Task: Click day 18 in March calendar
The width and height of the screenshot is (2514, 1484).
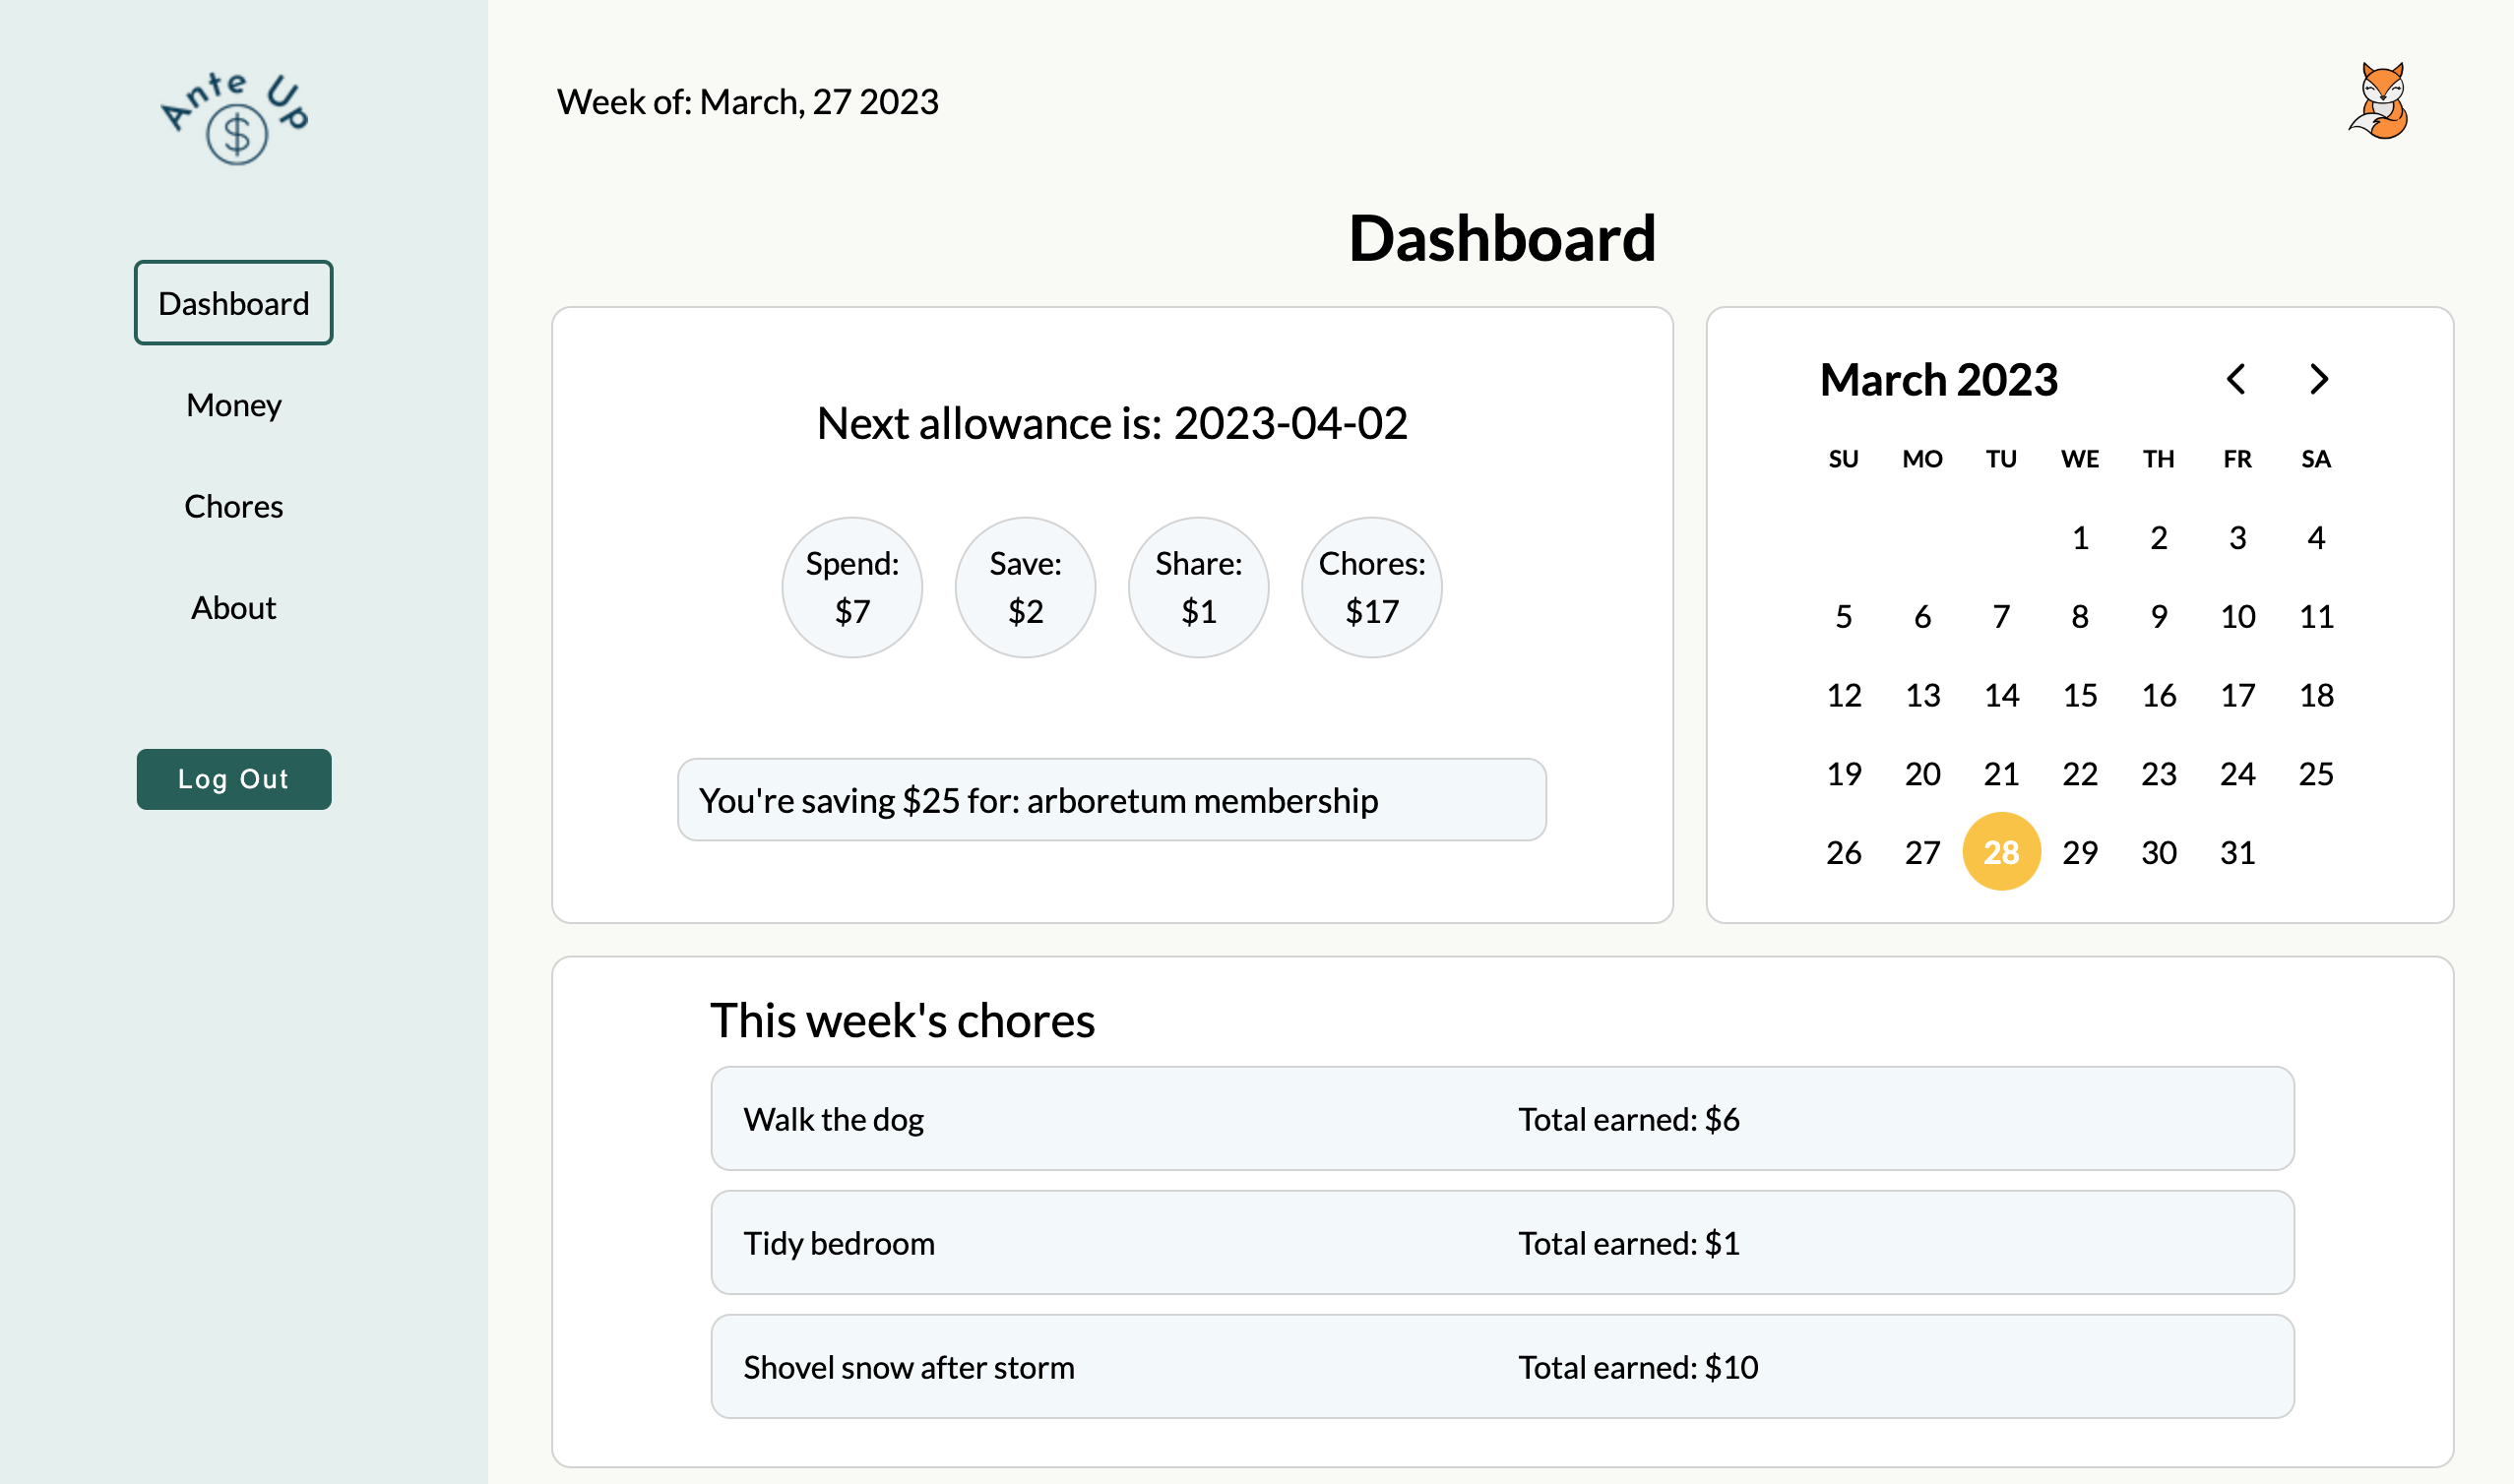Action: (2316, 695)
